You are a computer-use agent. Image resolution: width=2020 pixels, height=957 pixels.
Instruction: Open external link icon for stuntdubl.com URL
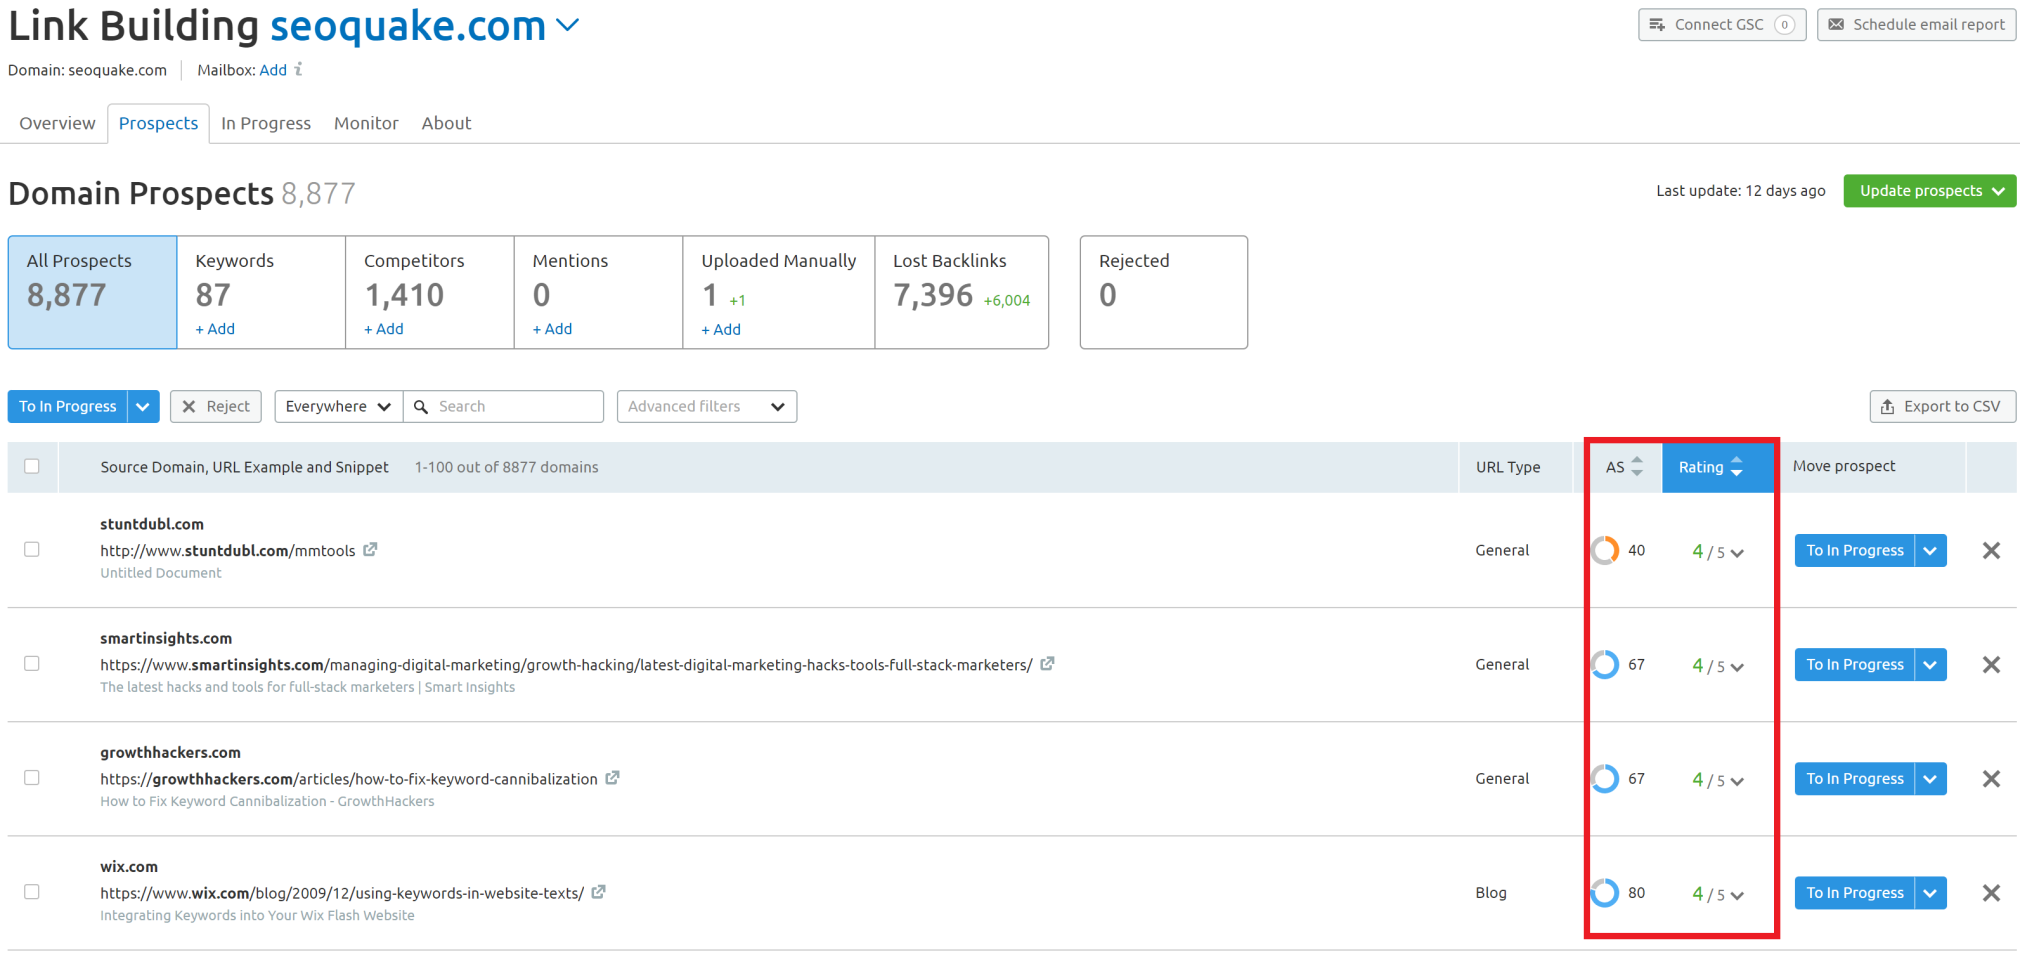point(370,550)
